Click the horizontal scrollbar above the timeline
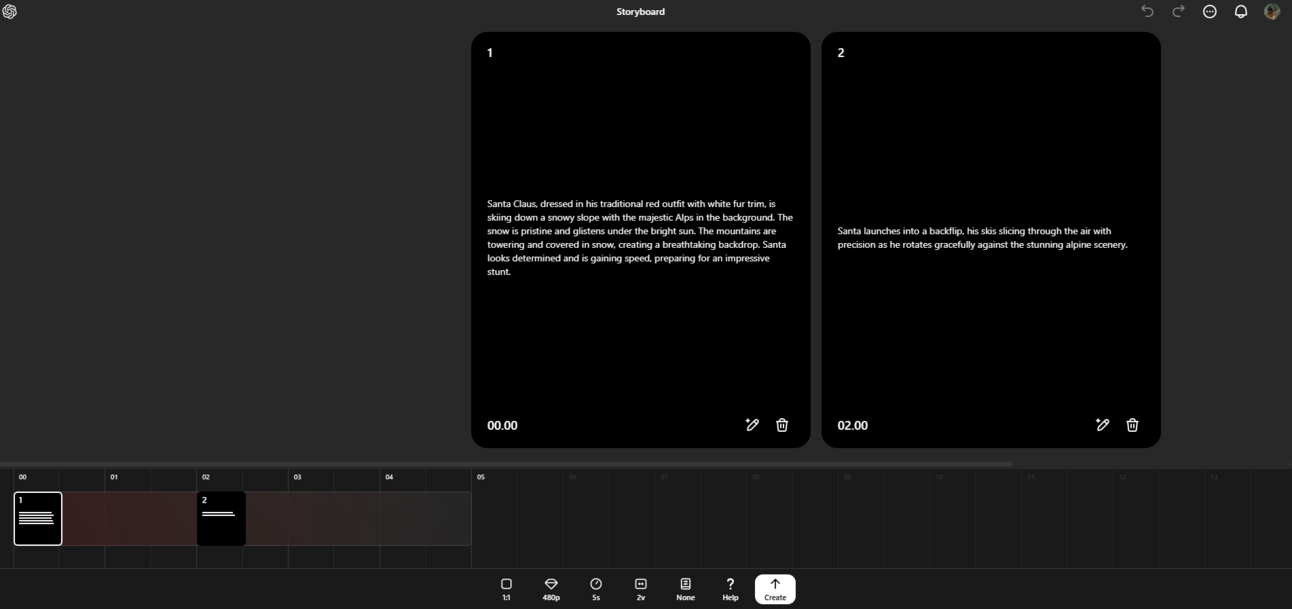The image size is (1292, 609). (x=506, y=464)
